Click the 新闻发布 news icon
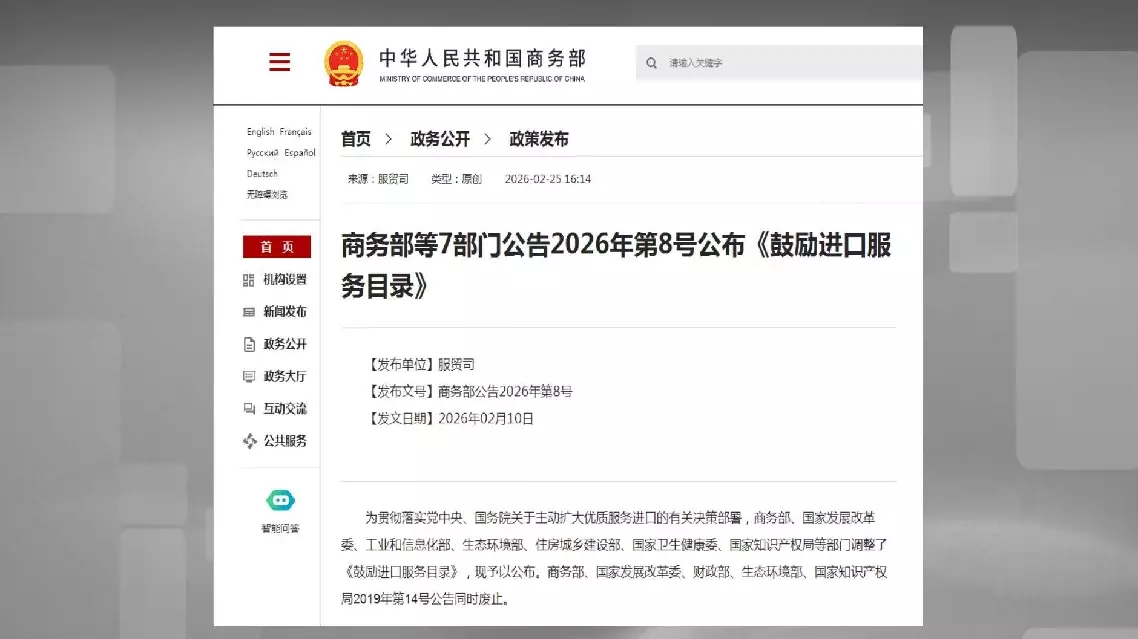Viewport: 1138px width, 639px height. coord(249,312)
